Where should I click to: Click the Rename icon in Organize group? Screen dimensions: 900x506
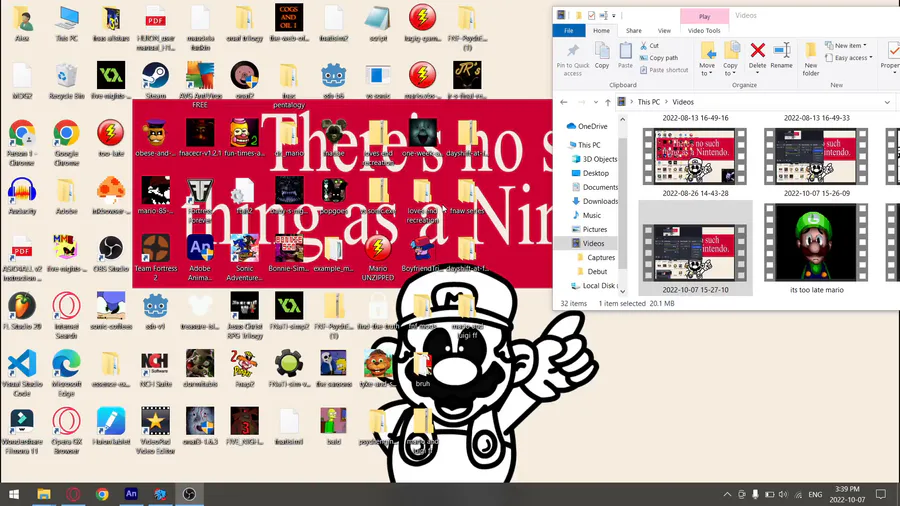(781, 50)
